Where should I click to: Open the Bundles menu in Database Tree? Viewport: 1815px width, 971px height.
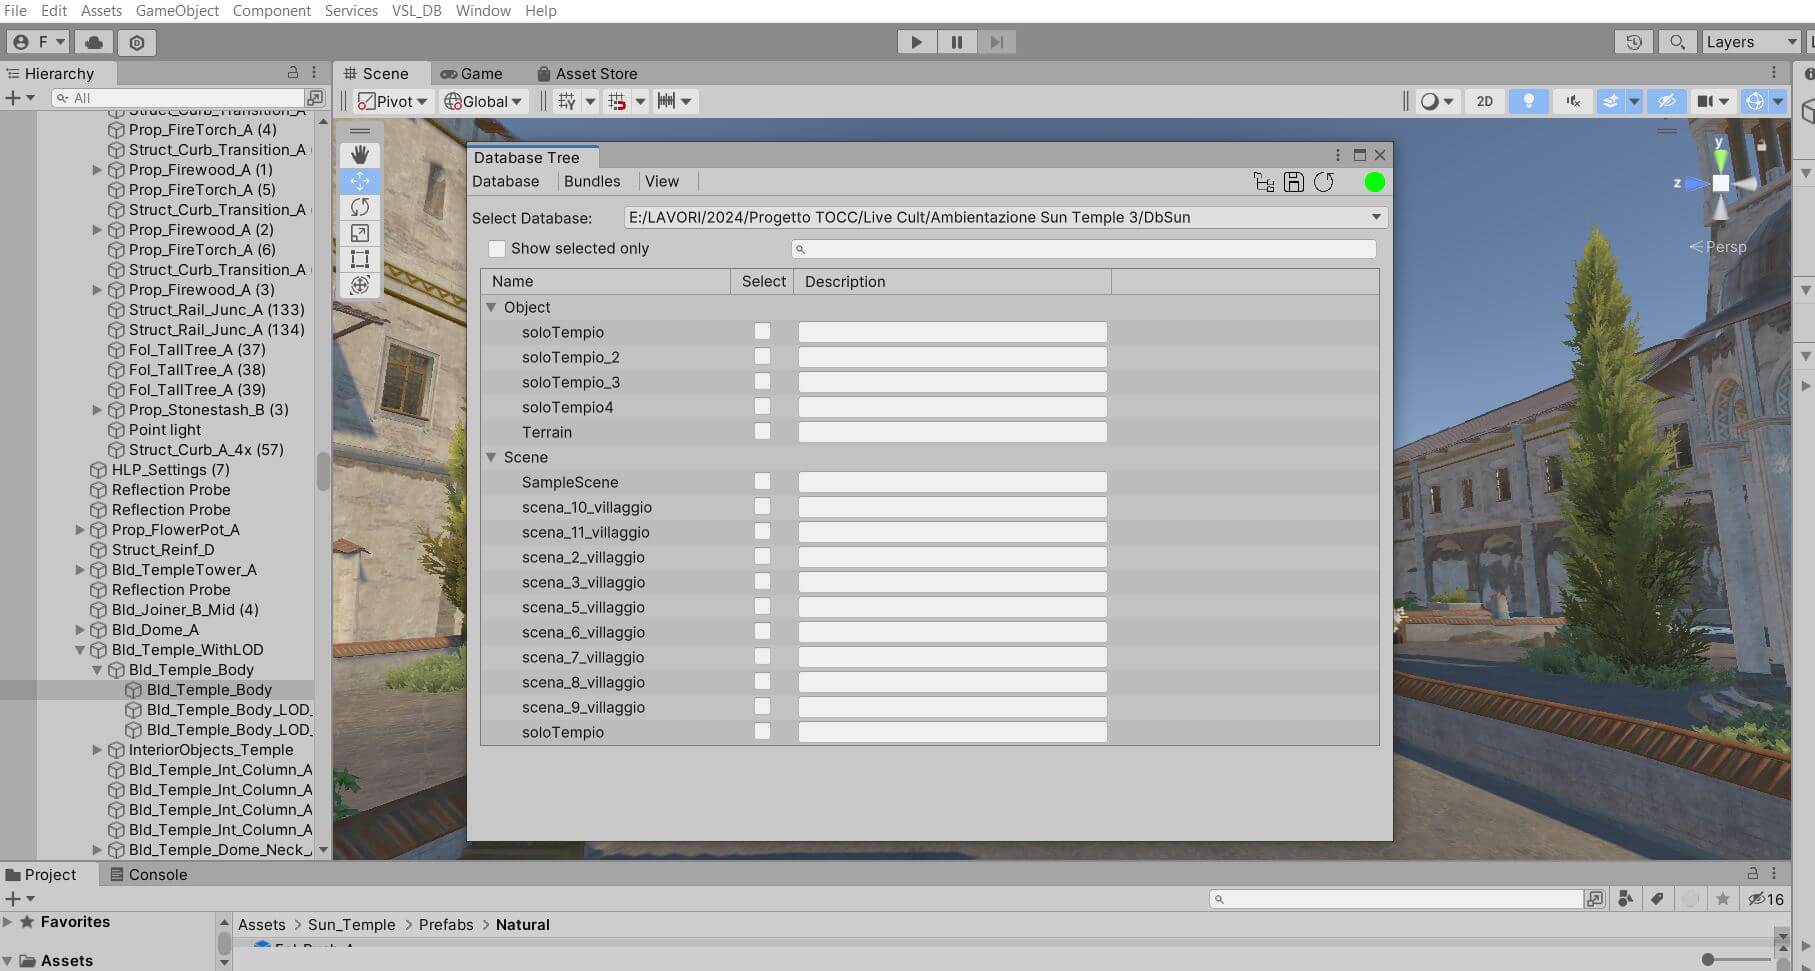pos(592,182)
